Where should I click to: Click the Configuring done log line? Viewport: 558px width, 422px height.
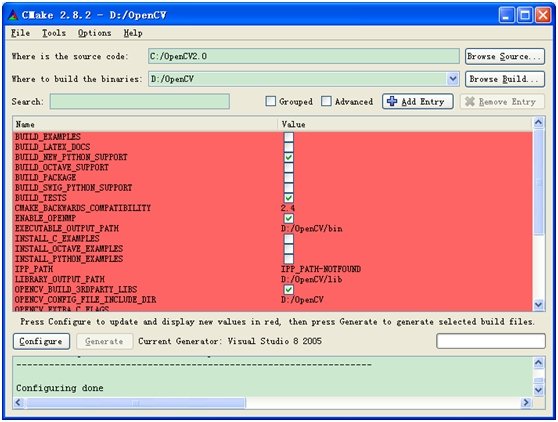60,387
